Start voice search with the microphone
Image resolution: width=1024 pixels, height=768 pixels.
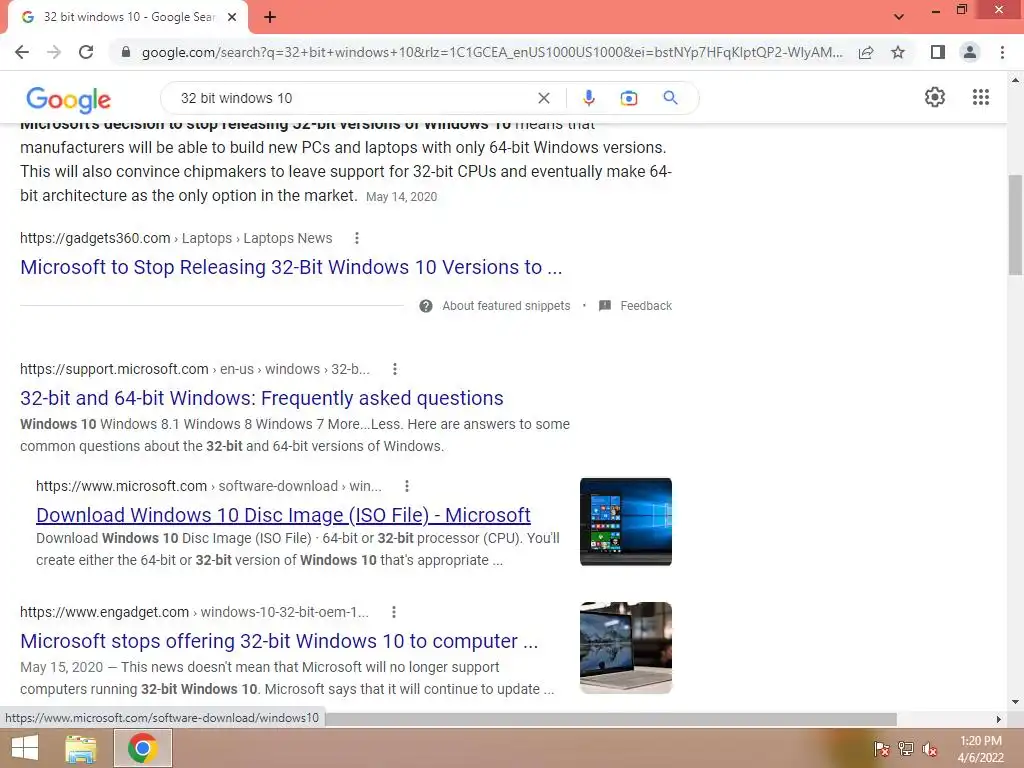click(x=588, y=98)
